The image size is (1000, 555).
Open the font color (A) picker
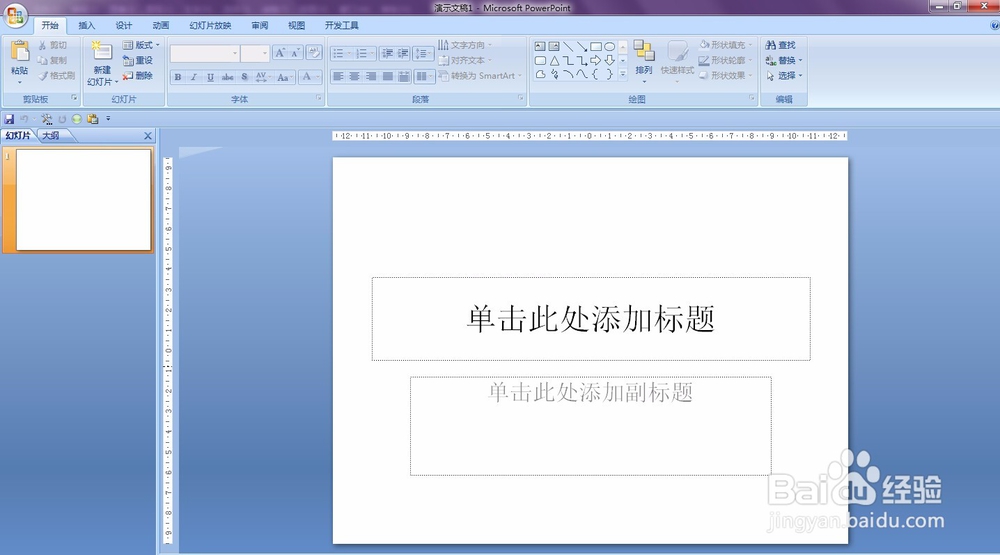tap(310, 77)
